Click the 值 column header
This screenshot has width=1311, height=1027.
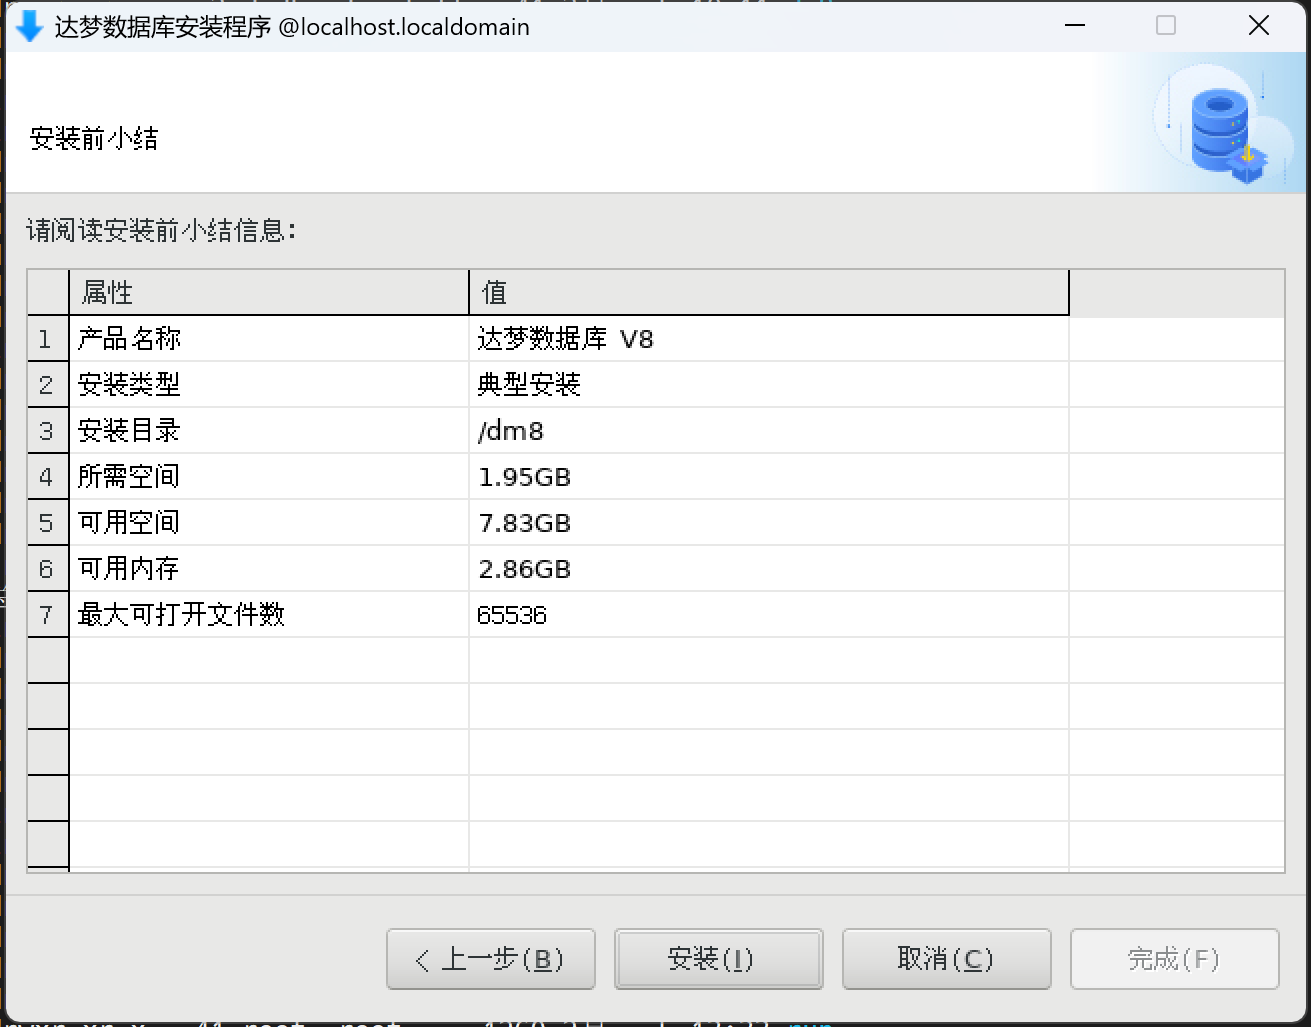pyautogui.click(x=769, y=292)
